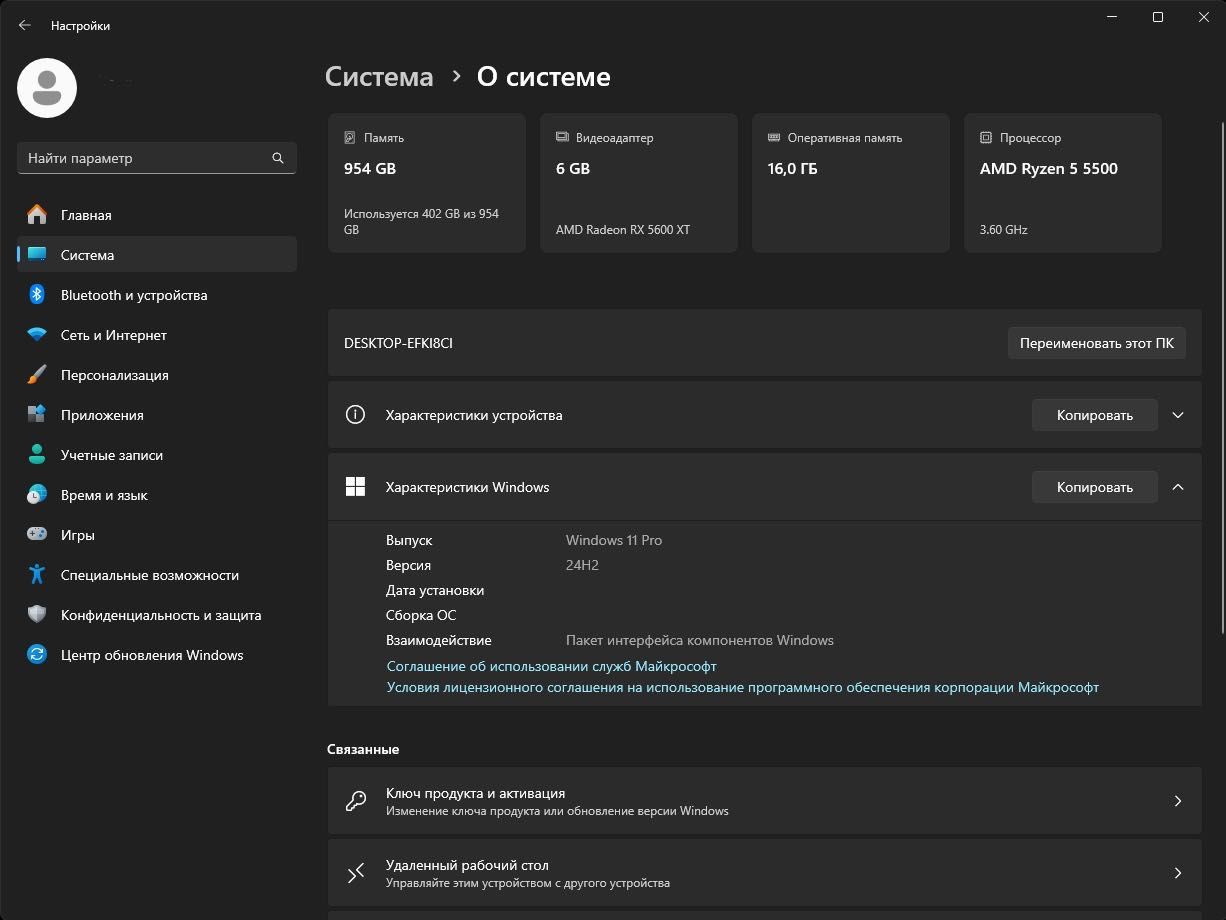Click the Система breadcrumb link

(380, 77)
